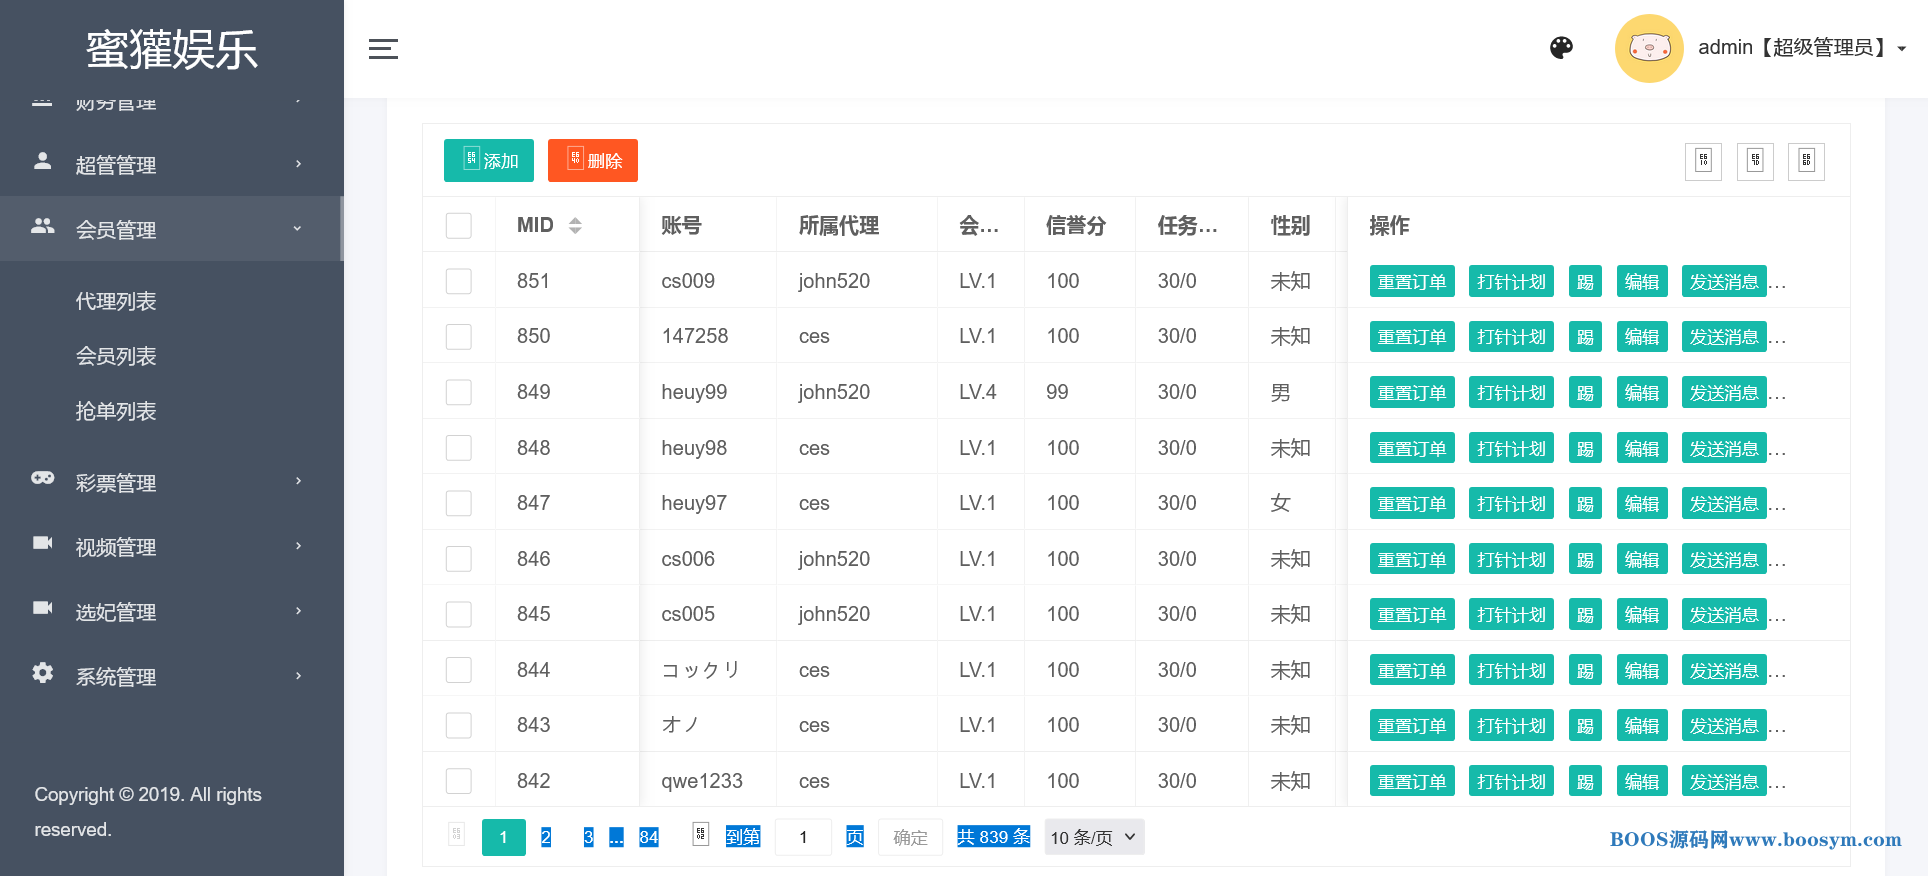Click the export table icon
The width and height of the screenshot is (1928, 876).
pyautogui.click(x=1755, y=161)
